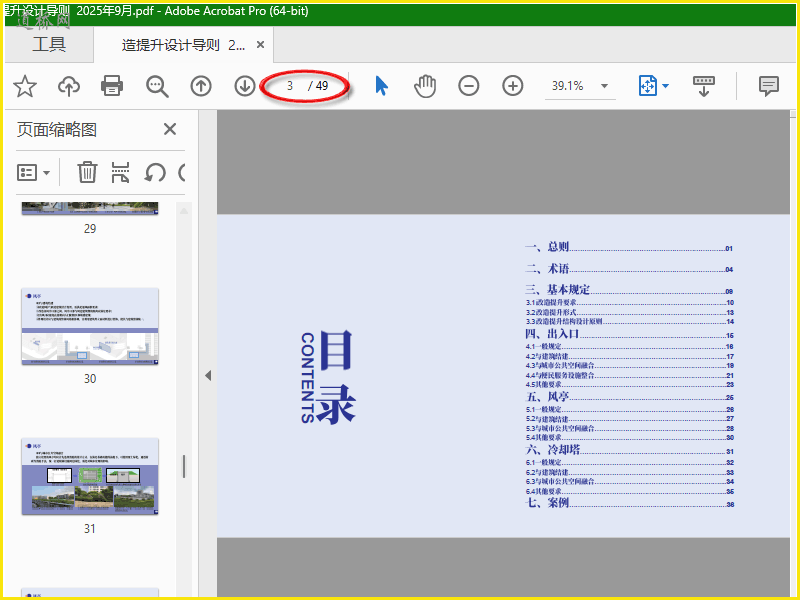This screenshot has width=800, height=600.
Task: Add a comment with speech bubble icon
Action: coord(768,86)
